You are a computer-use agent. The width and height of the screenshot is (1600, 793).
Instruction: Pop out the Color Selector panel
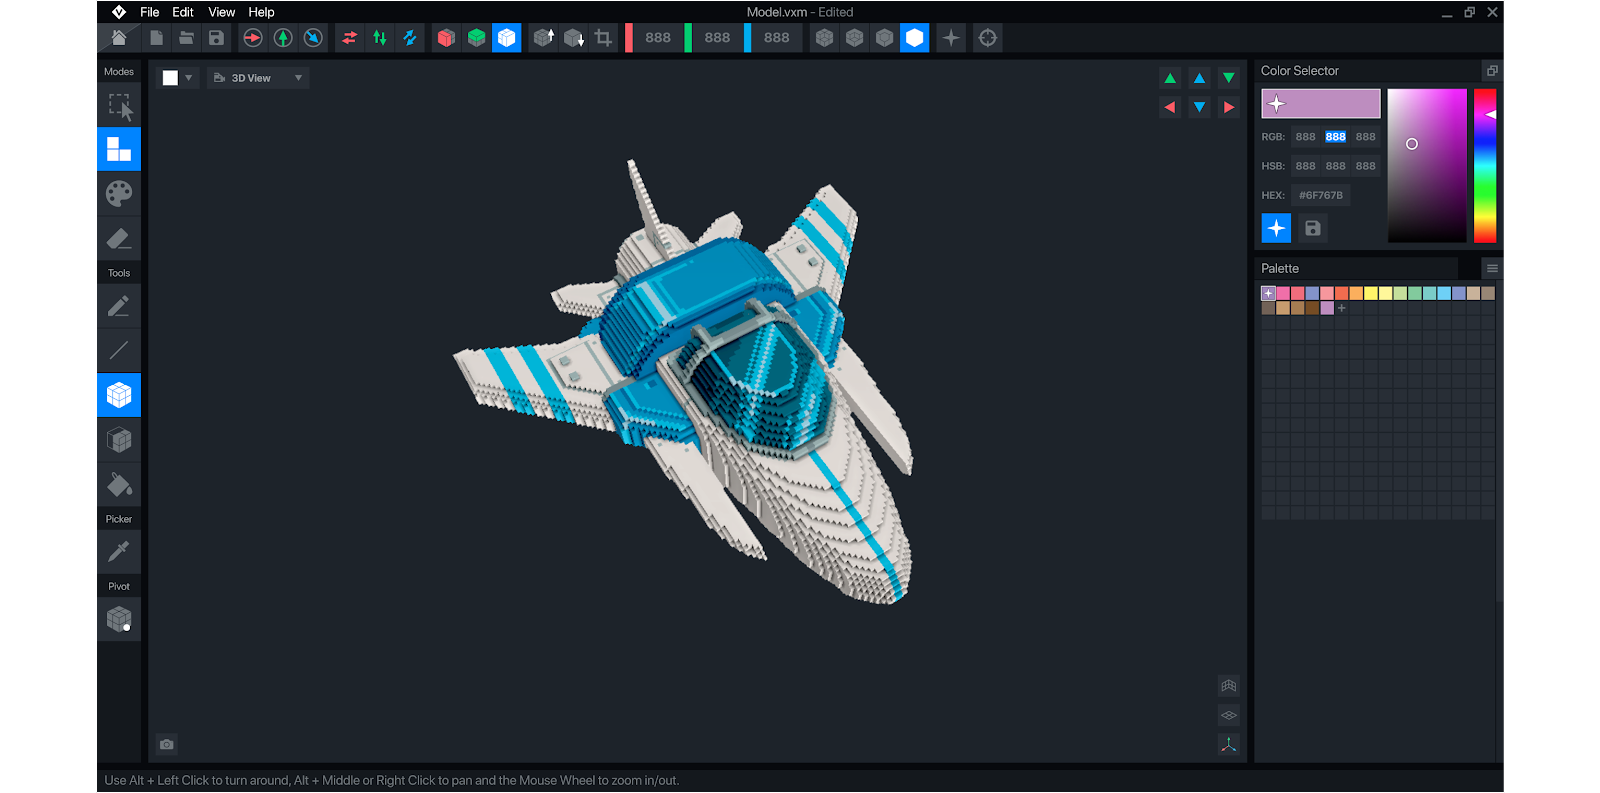tap(1492, 71)
